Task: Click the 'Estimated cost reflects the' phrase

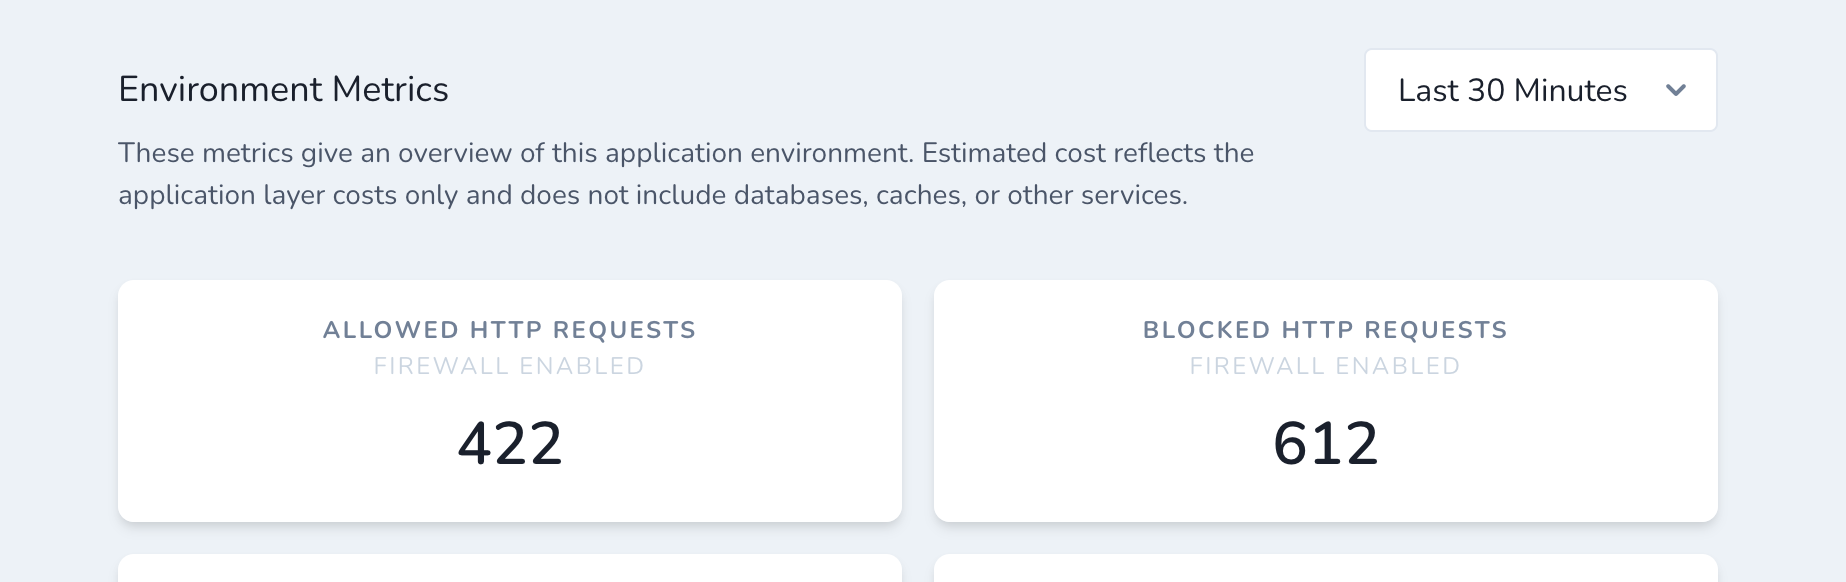Action: click(1087, 153)
